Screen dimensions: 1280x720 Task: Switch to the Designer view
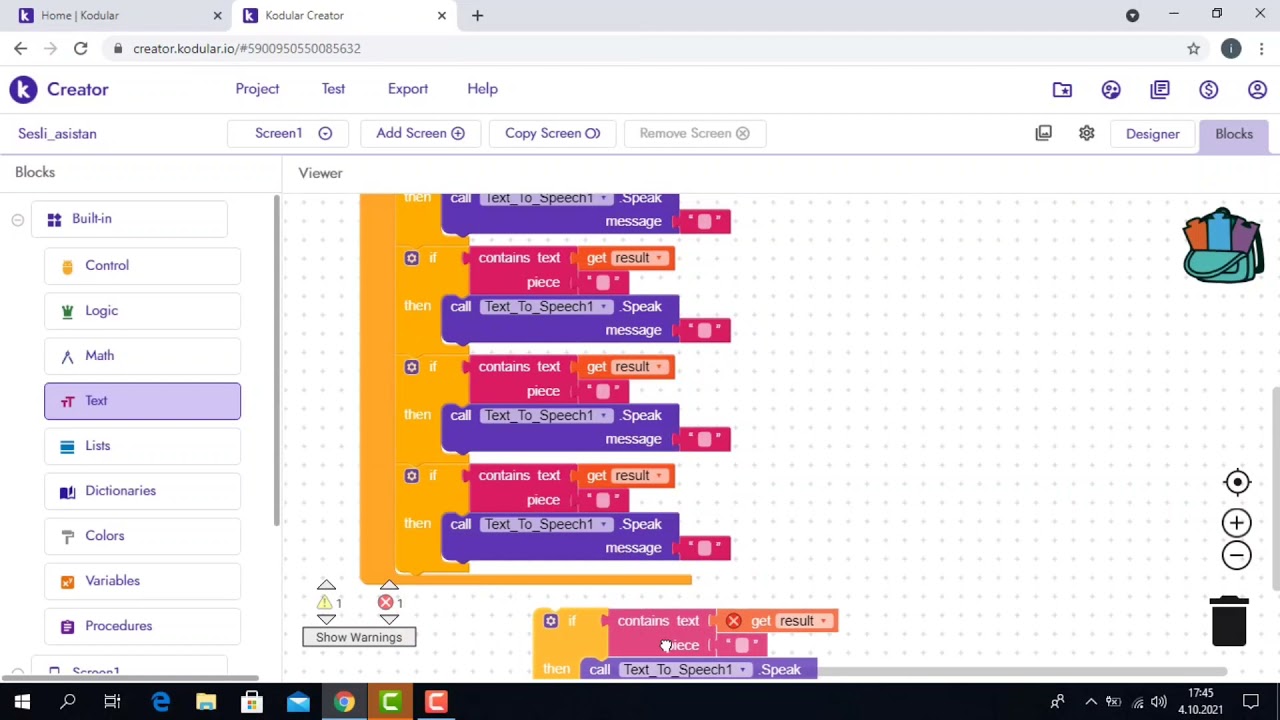1152,134
